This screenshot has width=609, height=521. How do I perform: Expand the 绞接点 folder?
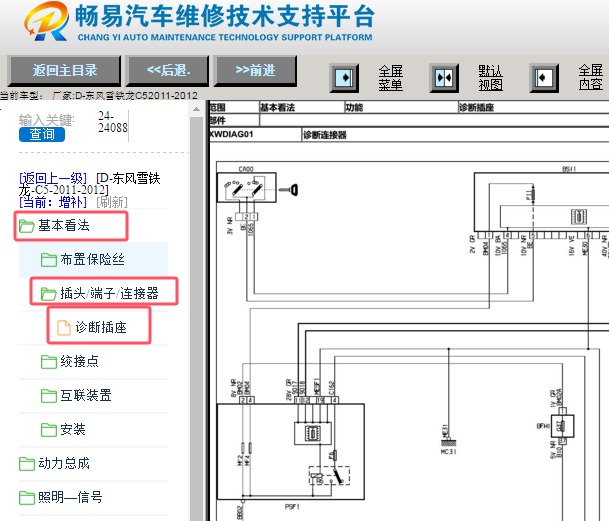[x=79, y=361]
